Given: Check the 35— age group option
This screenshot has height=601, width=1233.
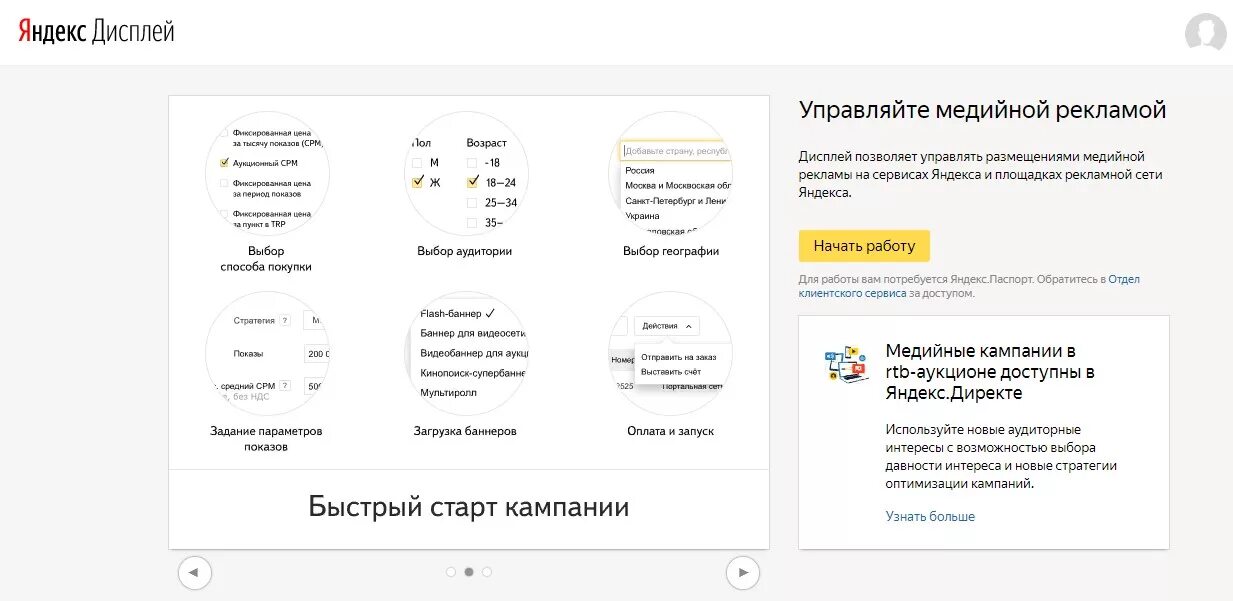Looking at the screenshot, I should coord(472,223).
